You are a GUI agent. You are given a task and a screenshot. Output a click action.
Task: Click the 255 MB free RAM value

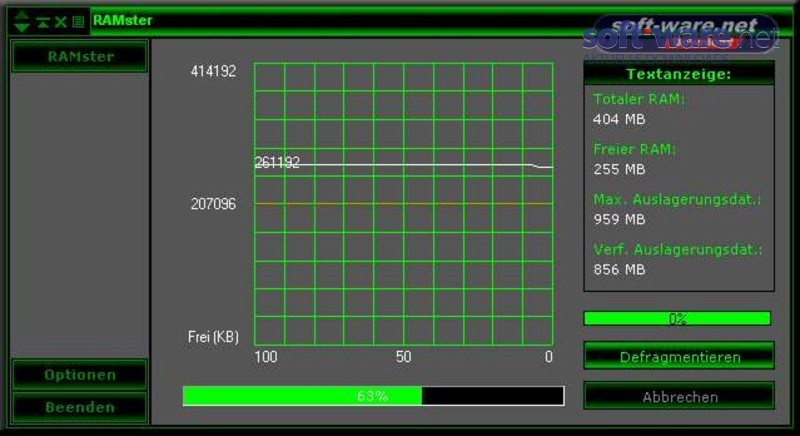click(x=619, y=169)
